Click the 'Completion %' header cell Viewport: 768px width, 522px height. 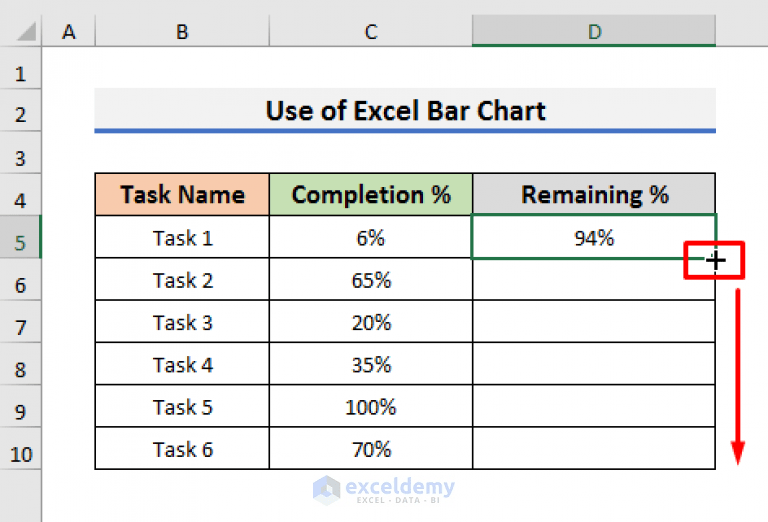(371, 194)
